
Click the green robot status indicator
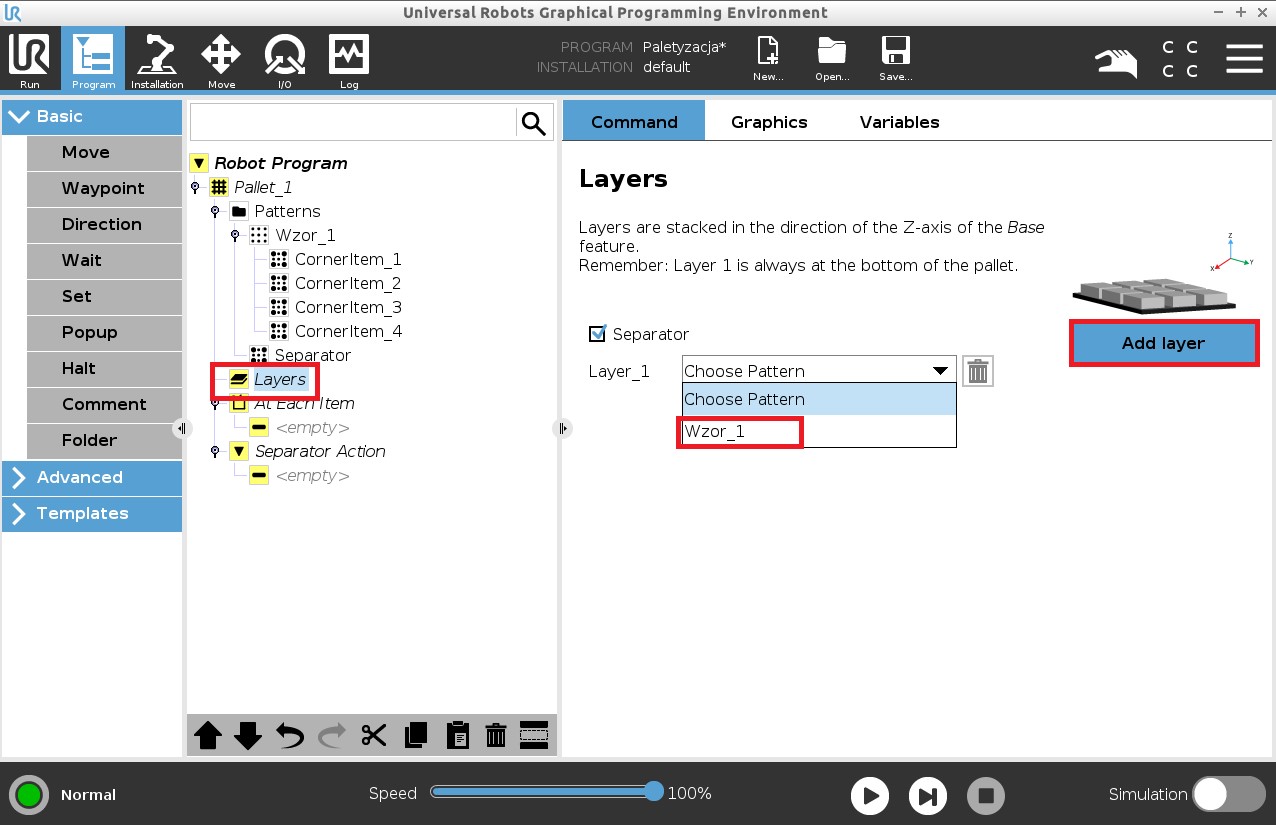pos(29,795)
